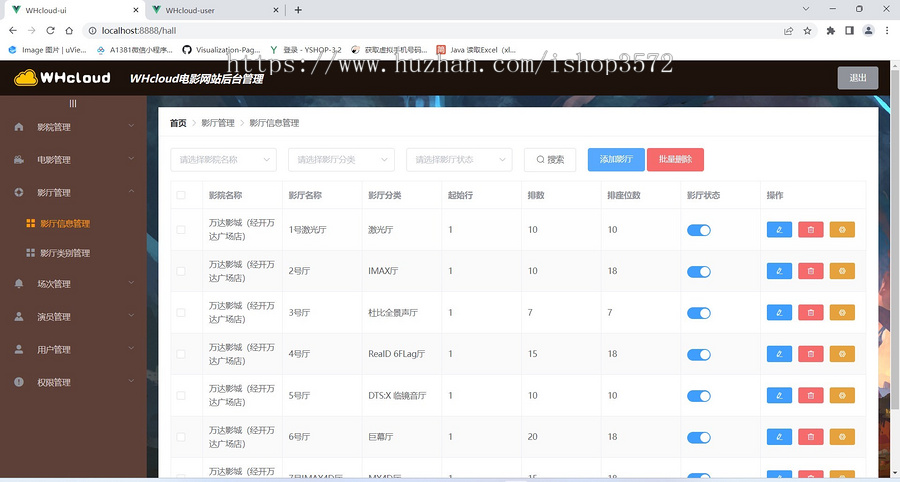Open browser extensions puzzle icon
This screenshot has height=482, width=900.
(831, 30)
